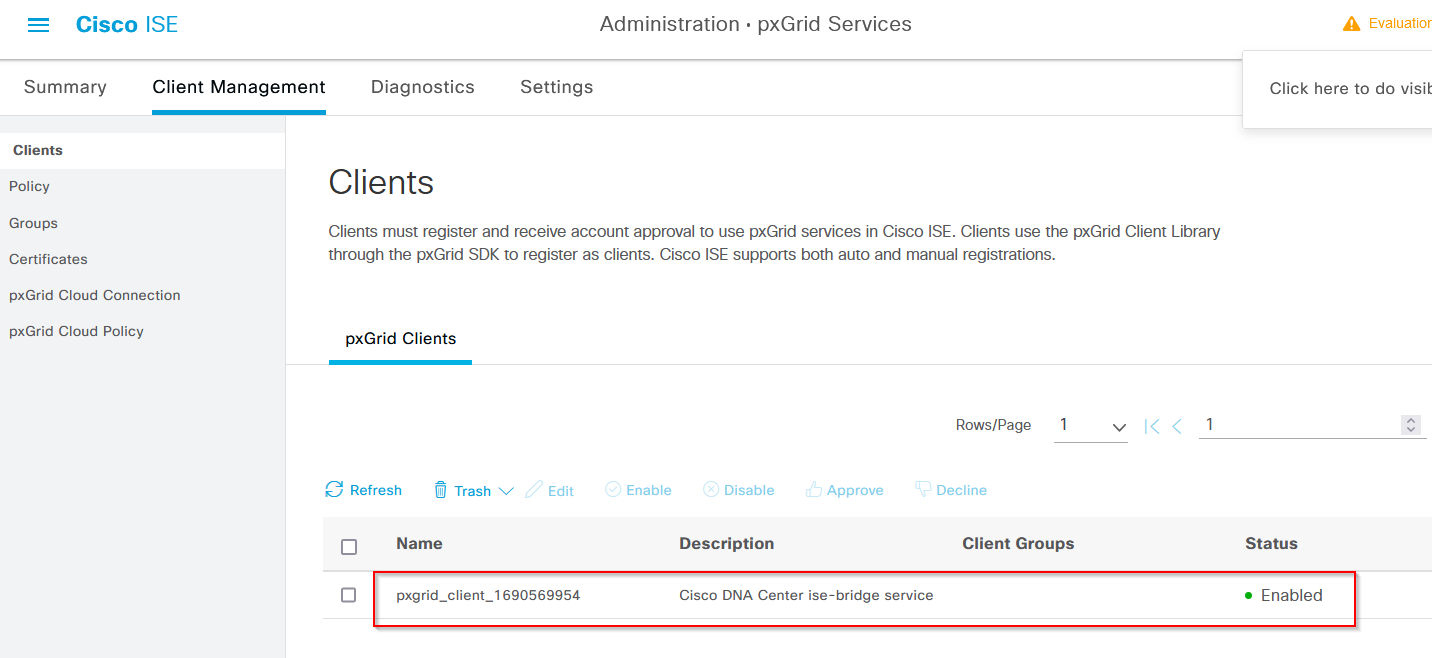
Task: Click the Trash bin icon
Action: (x=441, y=490)
